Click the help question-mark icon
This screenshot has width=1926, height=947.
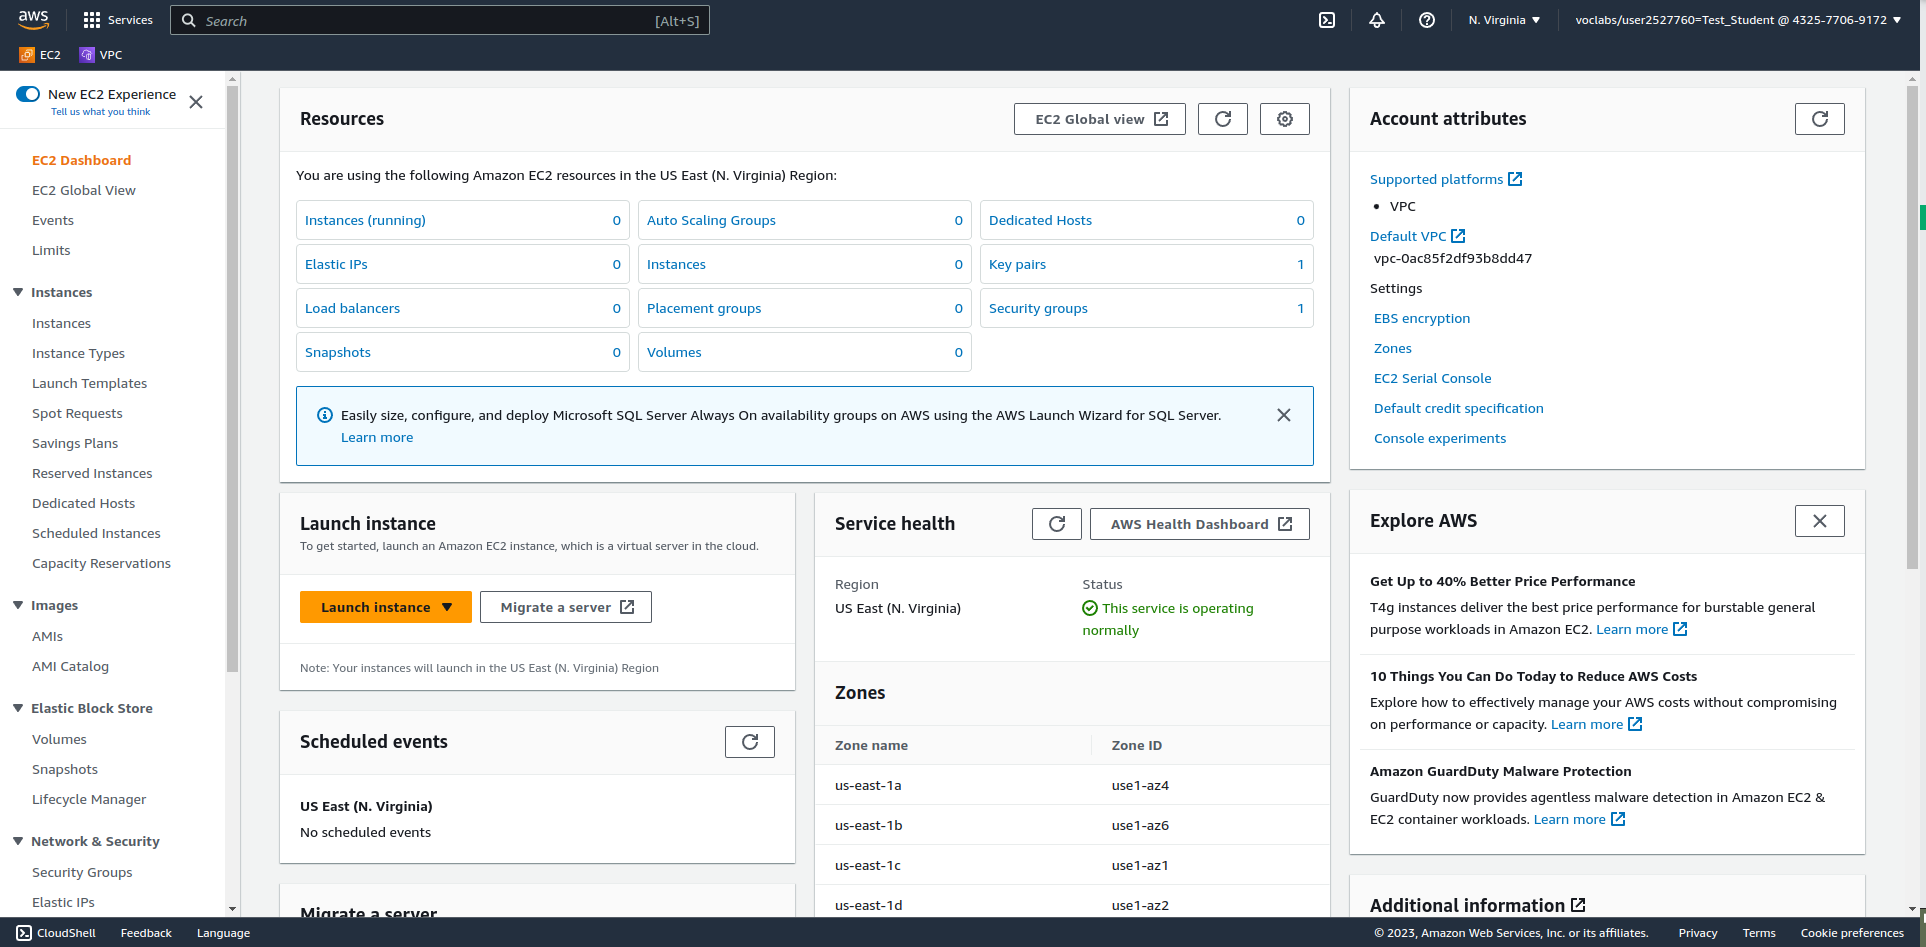coord(1427,20)
